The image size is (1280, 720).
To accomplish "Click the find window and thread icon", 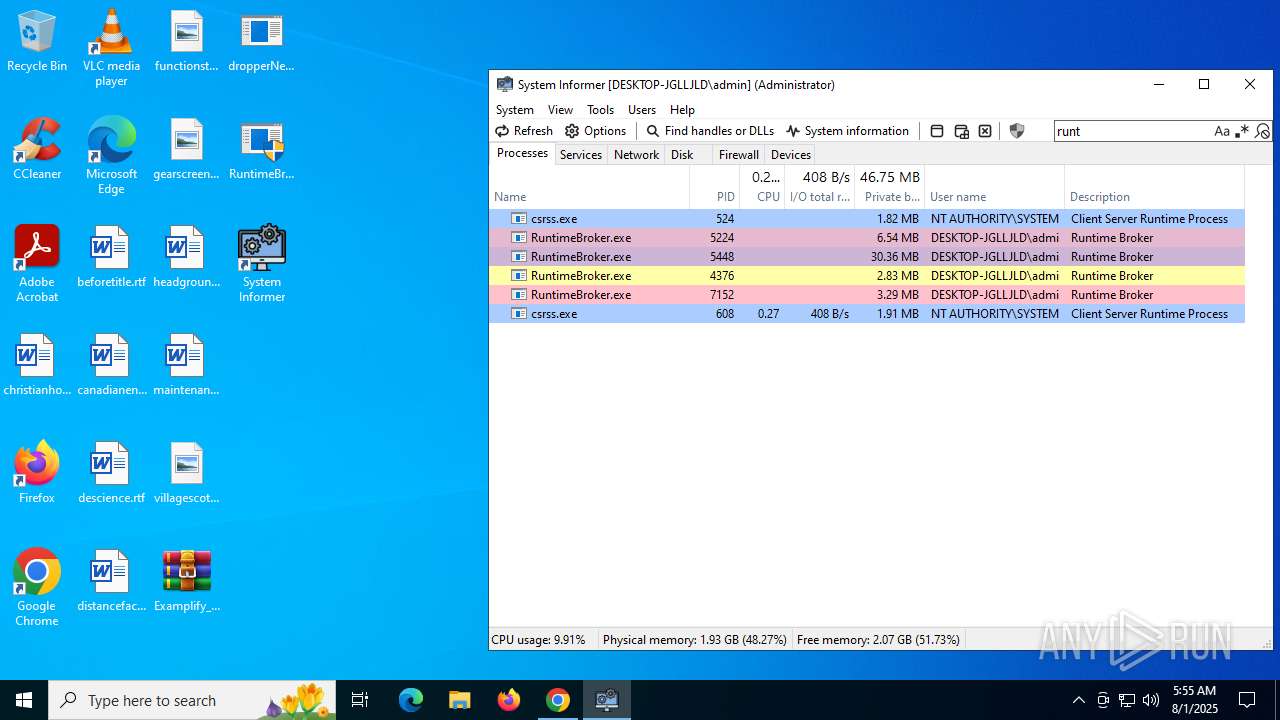I will coord(961,131).
